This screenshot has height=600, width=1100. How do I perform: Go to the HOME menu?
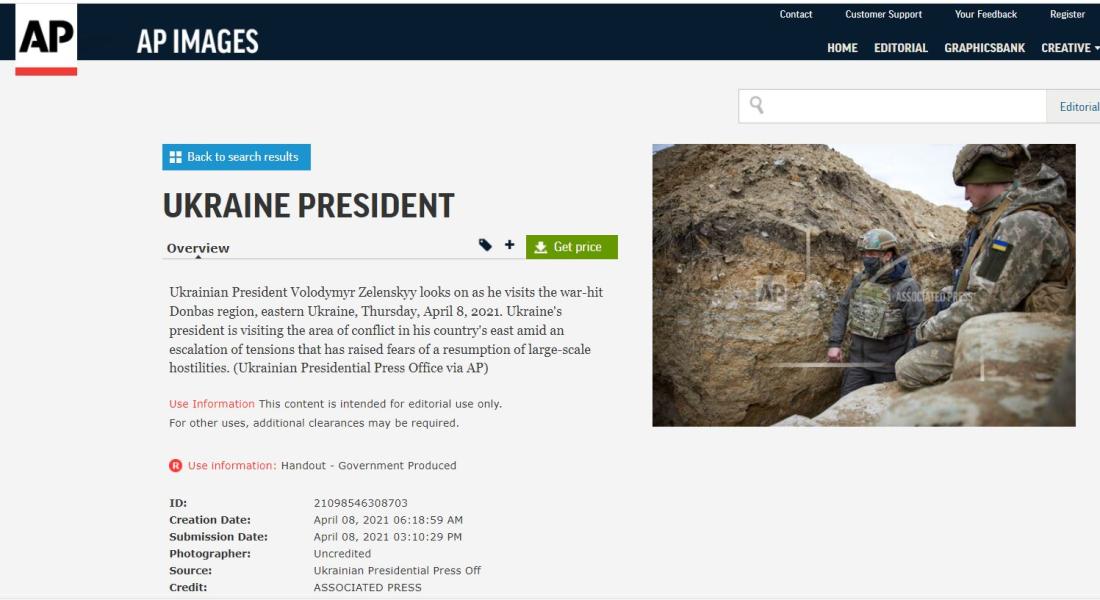[x=842, y=48]
